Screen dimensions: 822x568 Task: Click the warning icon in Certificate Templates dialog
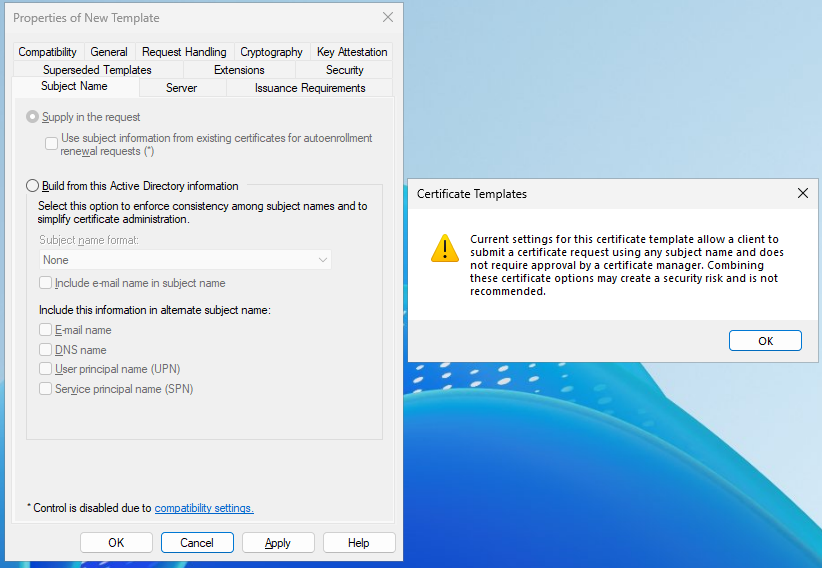click(x=445, y=248)
